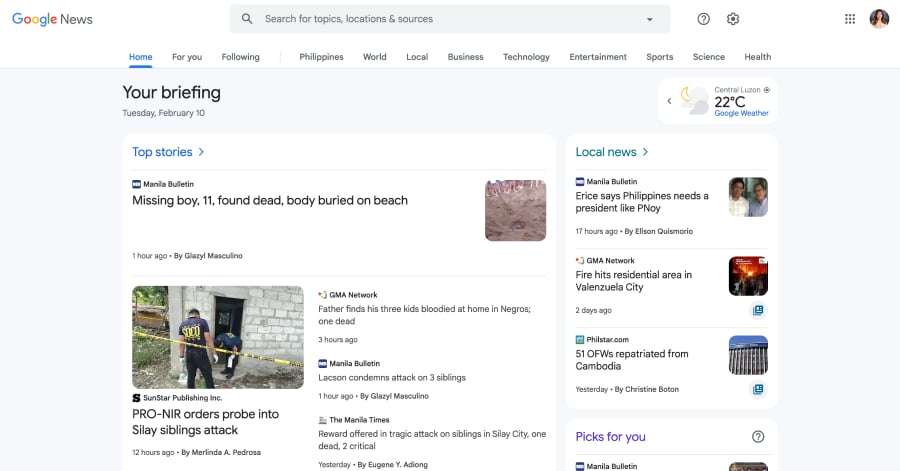Open Lacson condemns attack on 3 siblings
The width and height of the screenshot is (900, 471).
click(392, 377)
